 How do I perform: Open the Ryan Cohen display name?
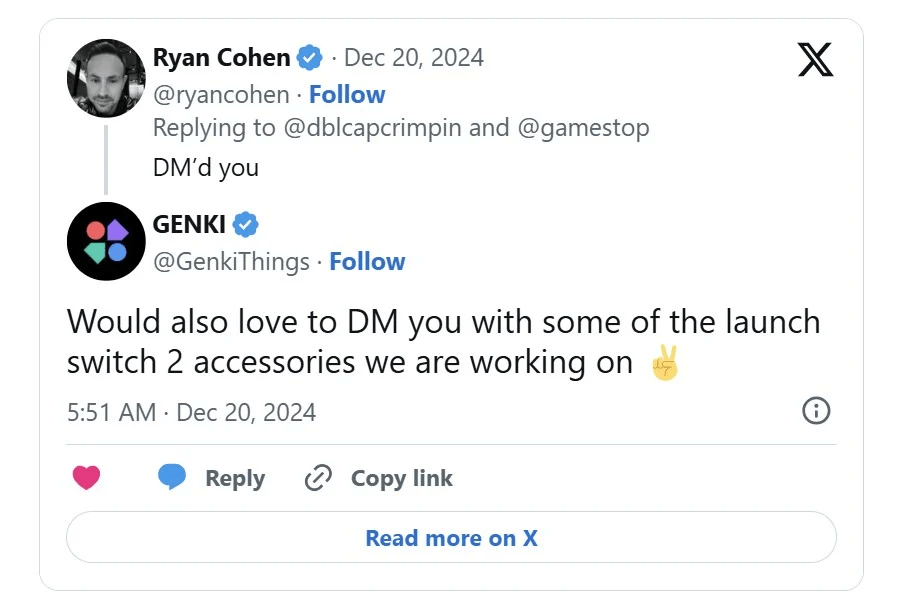pos(221,58)
